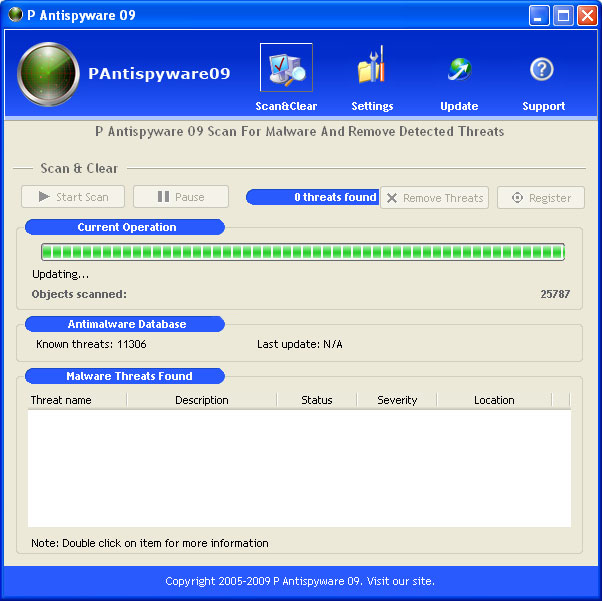Click the Malware Threats Found section header
This screenshot has width=602, height=601.
tap(125, 376)
